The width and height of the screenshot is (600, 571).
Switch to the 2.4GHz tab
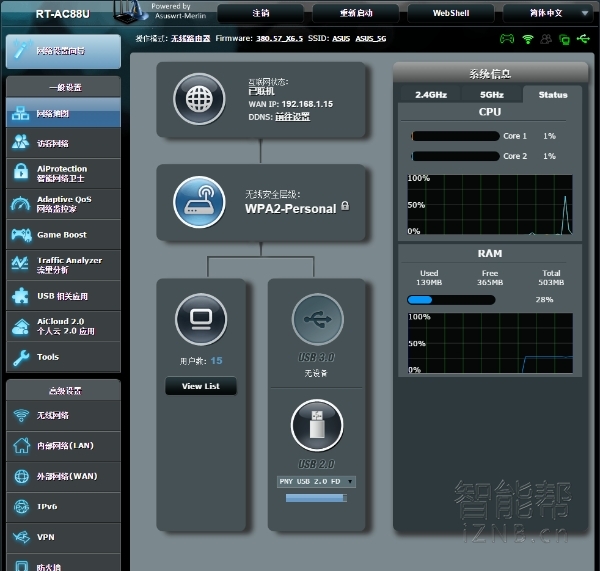tap(430, 95)
